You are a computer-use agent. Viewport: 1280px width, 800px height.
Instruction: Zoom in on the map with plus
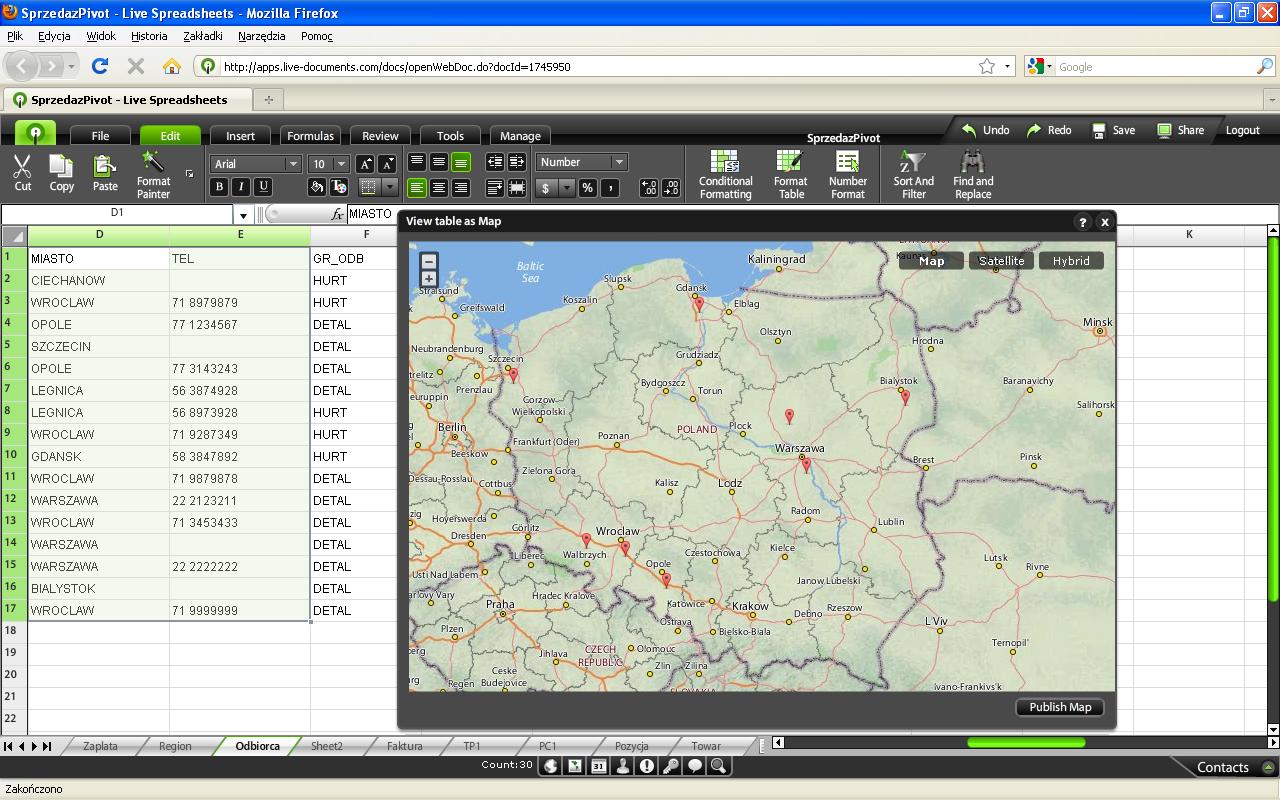click(x=429, y=279)
